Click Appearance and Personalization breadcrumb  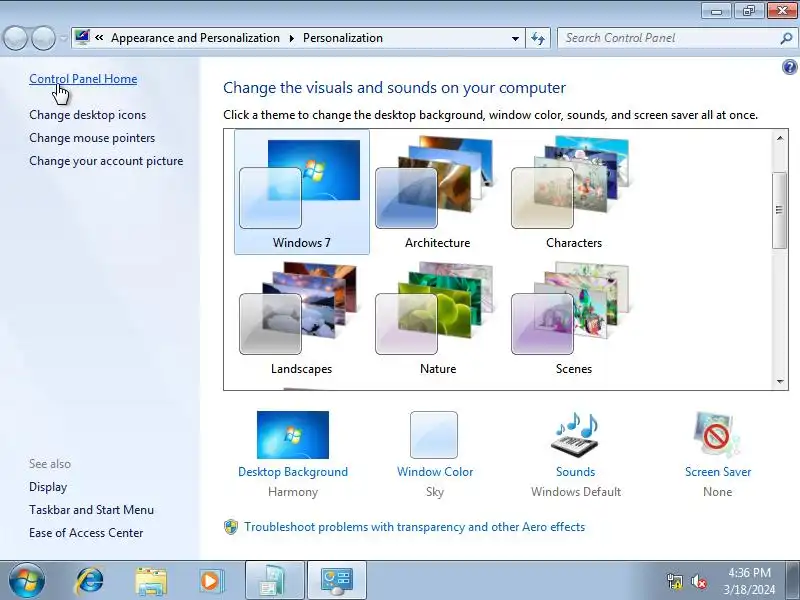(195, 38)
